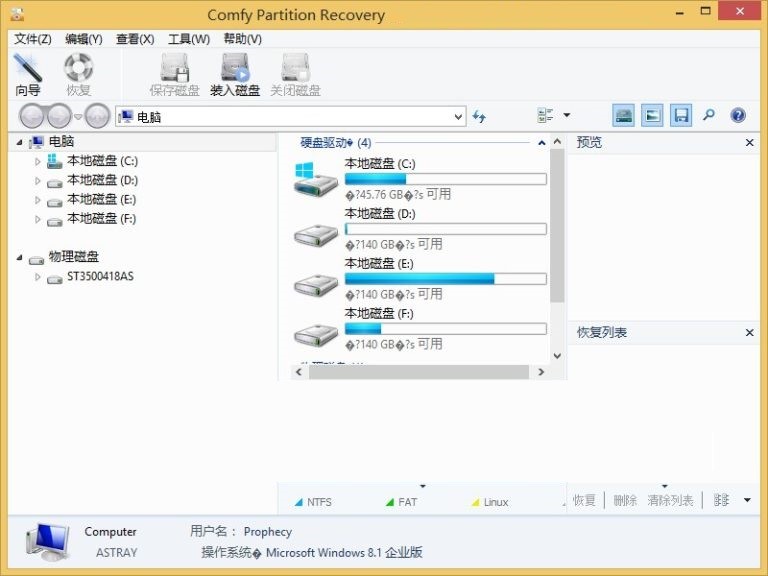Click the E: drive disk icon
Viewport: 768px width, 576px height.
pos(316,285)
